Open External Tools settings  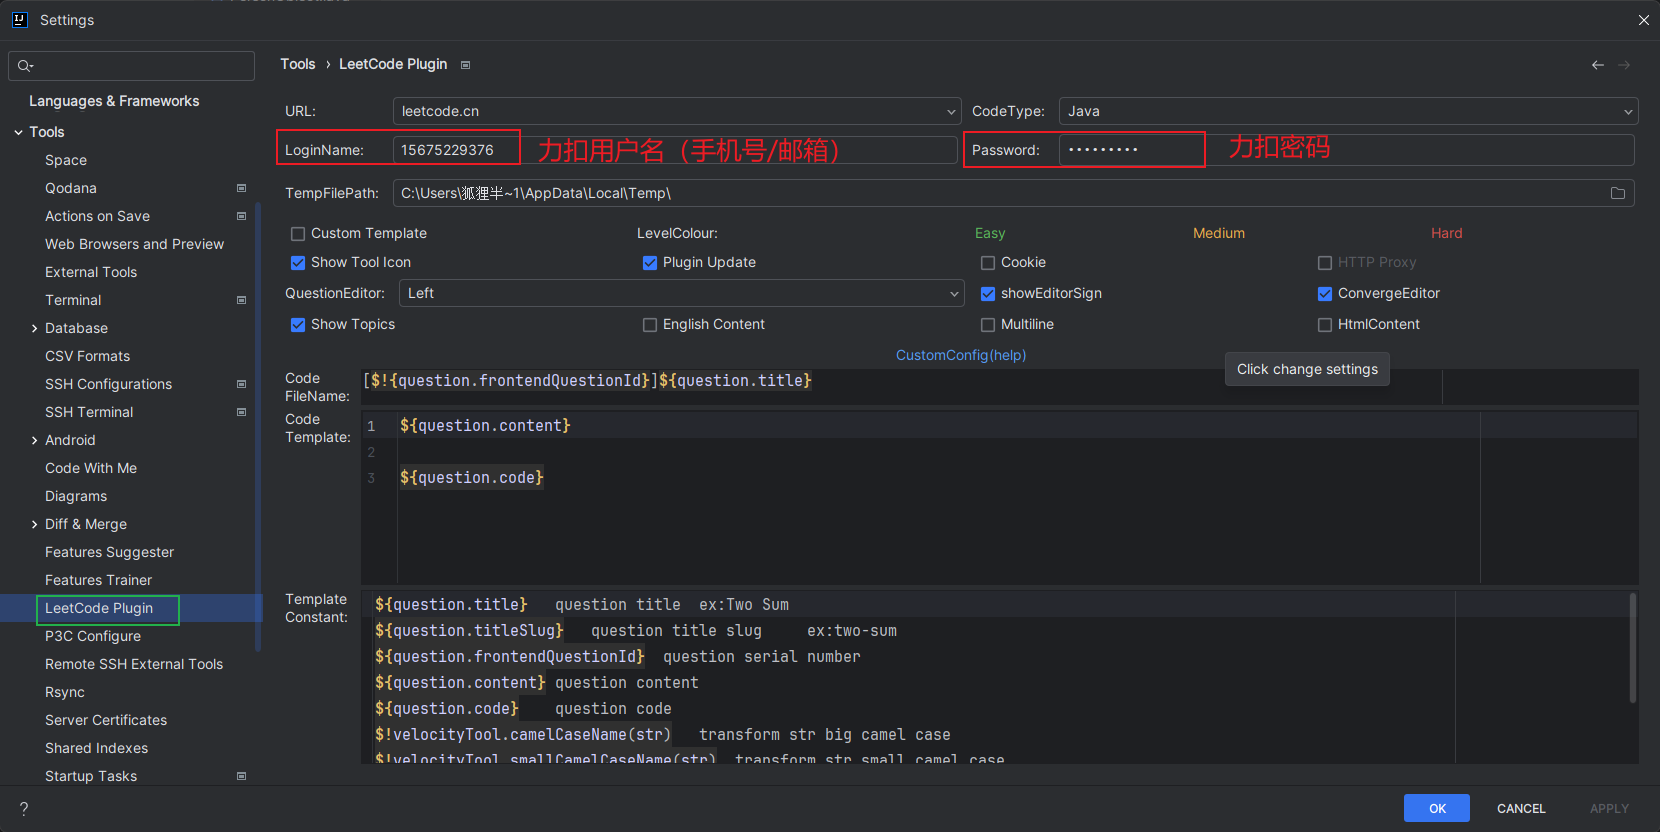(91, 272)
